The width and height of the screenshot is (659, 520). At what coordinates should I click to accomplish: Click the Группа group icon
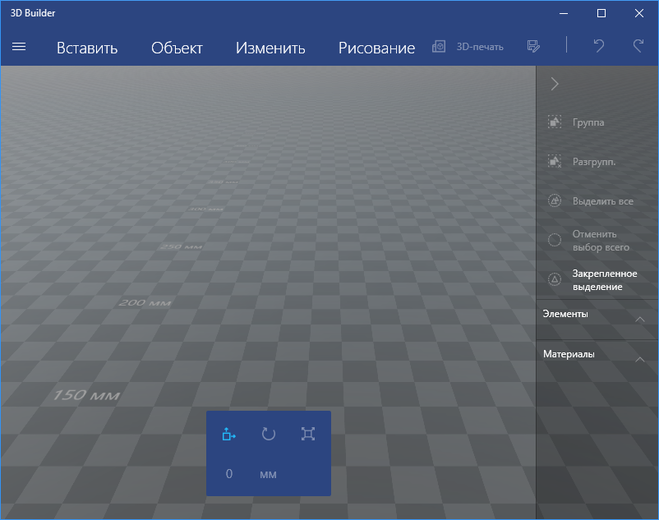pos(554,122)
